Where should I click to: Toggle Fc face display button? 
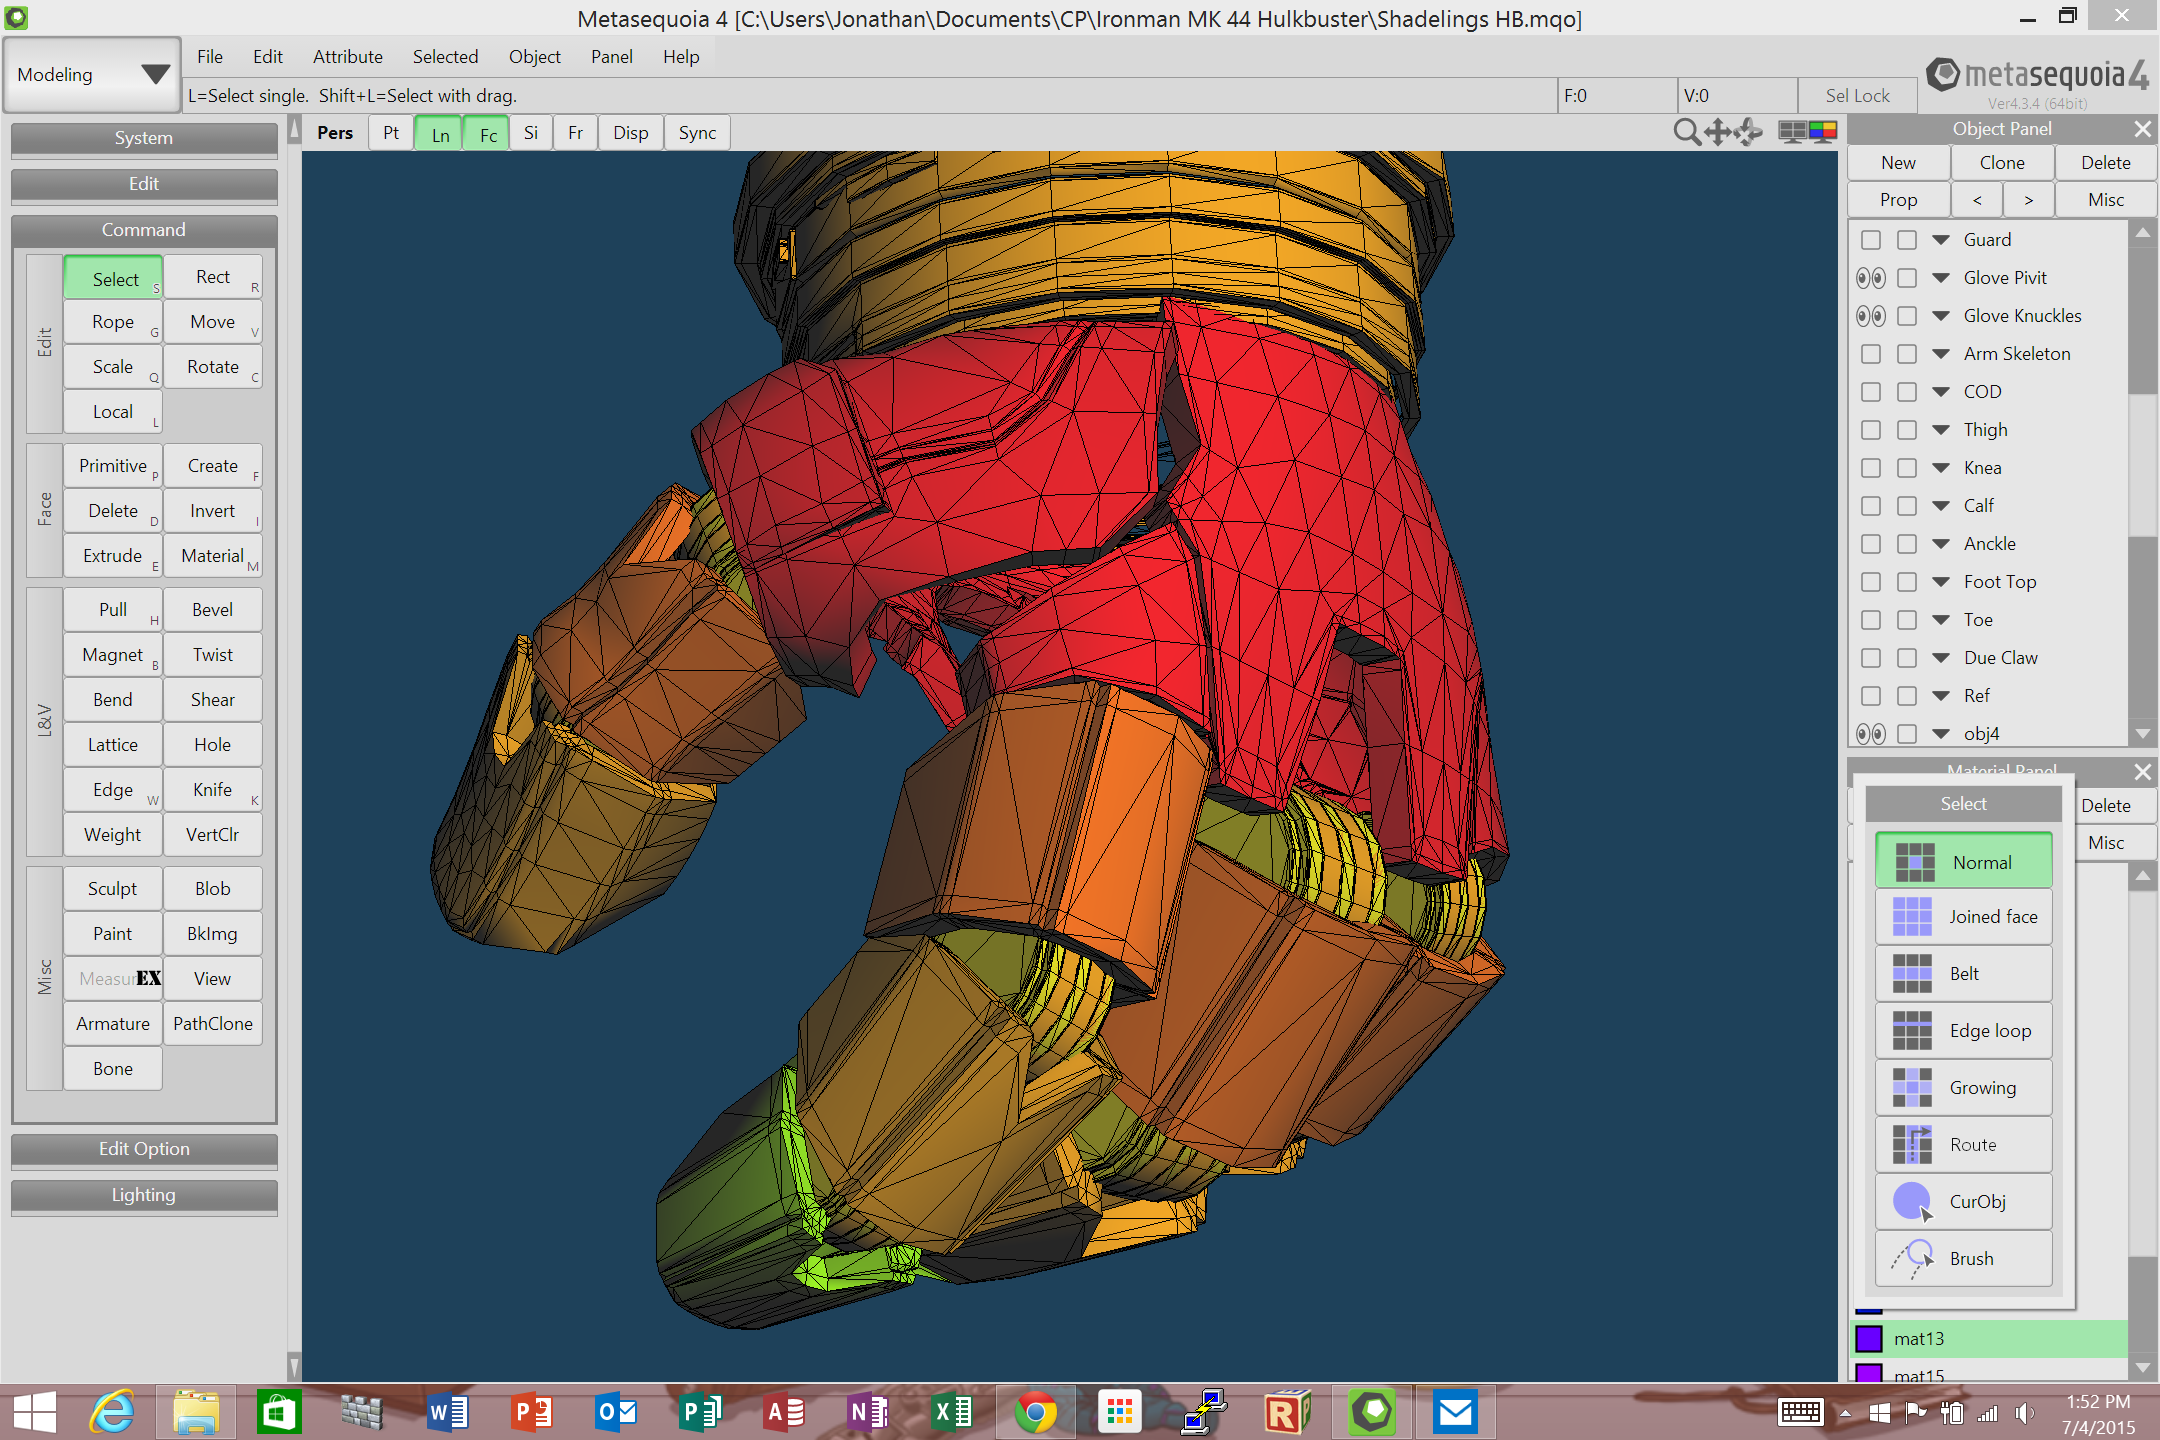488,133
